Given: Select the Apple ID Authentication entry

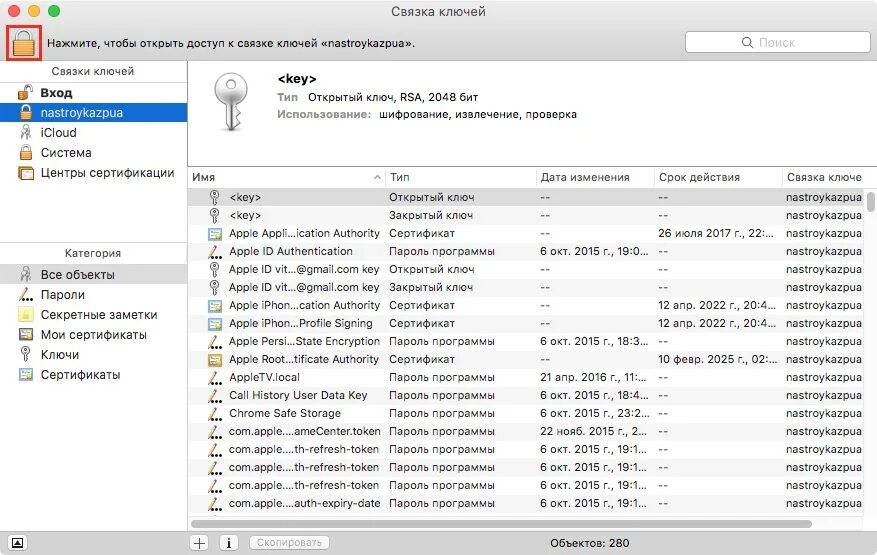Looking at the screenshot, I should (x=527, y=251).
